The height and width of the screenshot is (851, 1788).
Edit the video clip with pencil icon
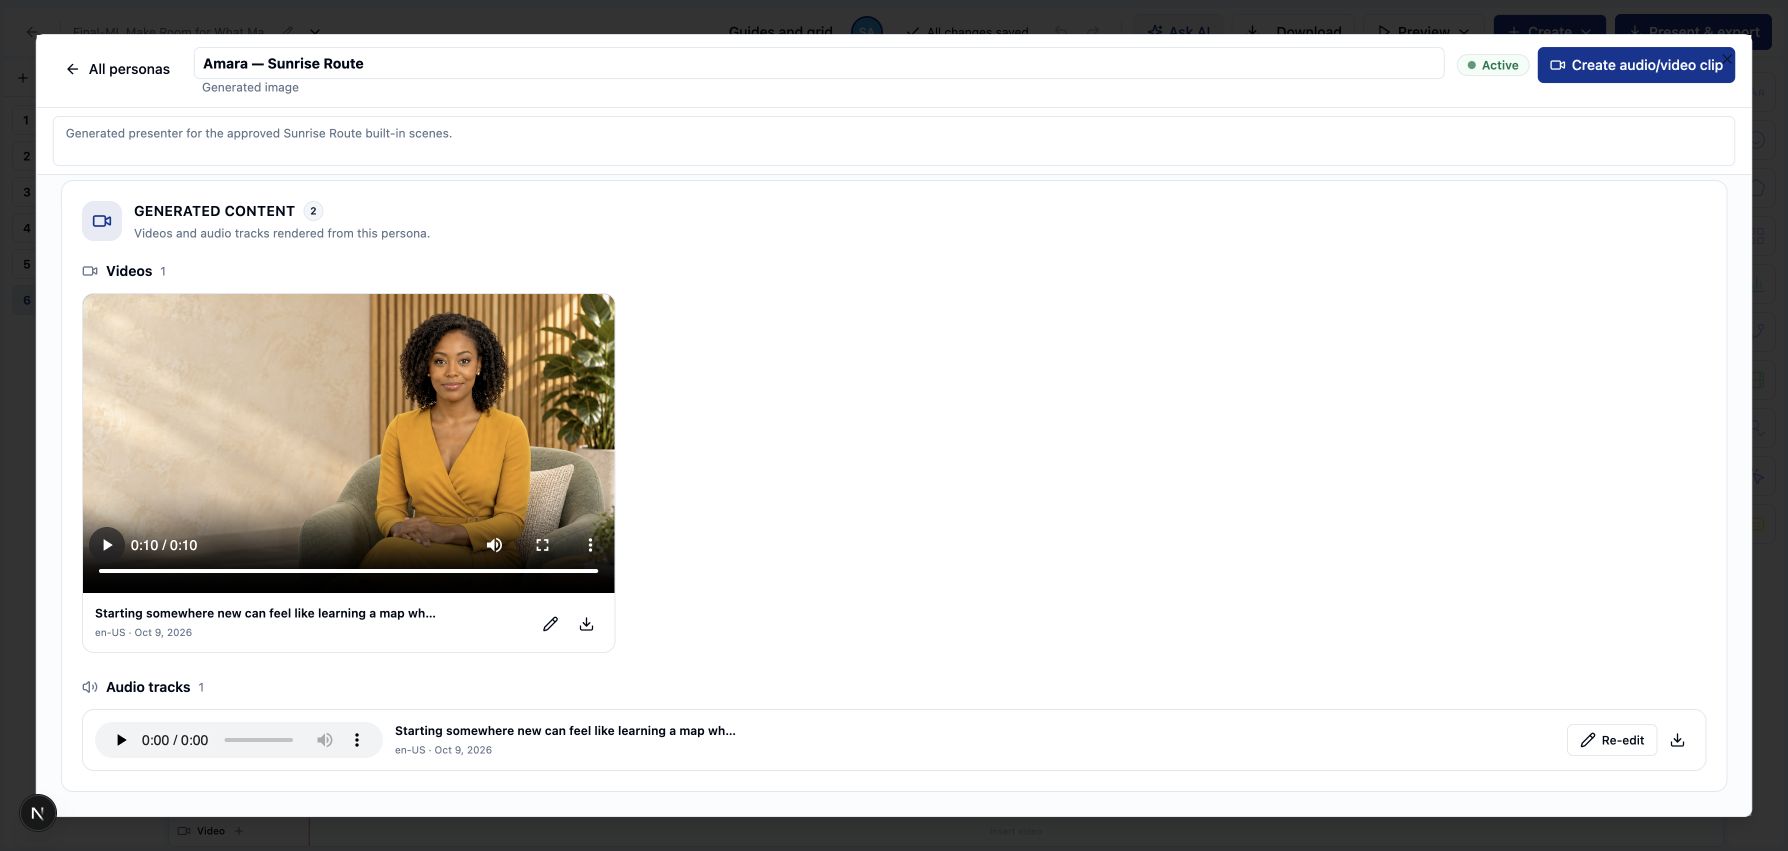550,624
